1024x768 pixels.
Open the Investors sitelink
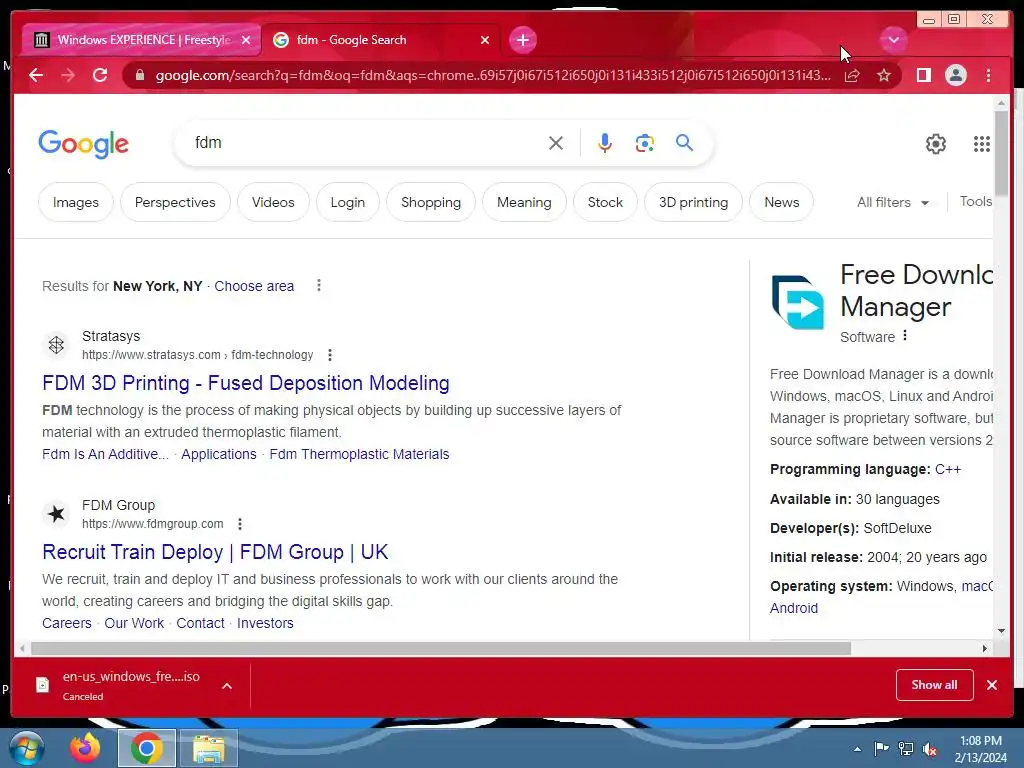point(265,623)
